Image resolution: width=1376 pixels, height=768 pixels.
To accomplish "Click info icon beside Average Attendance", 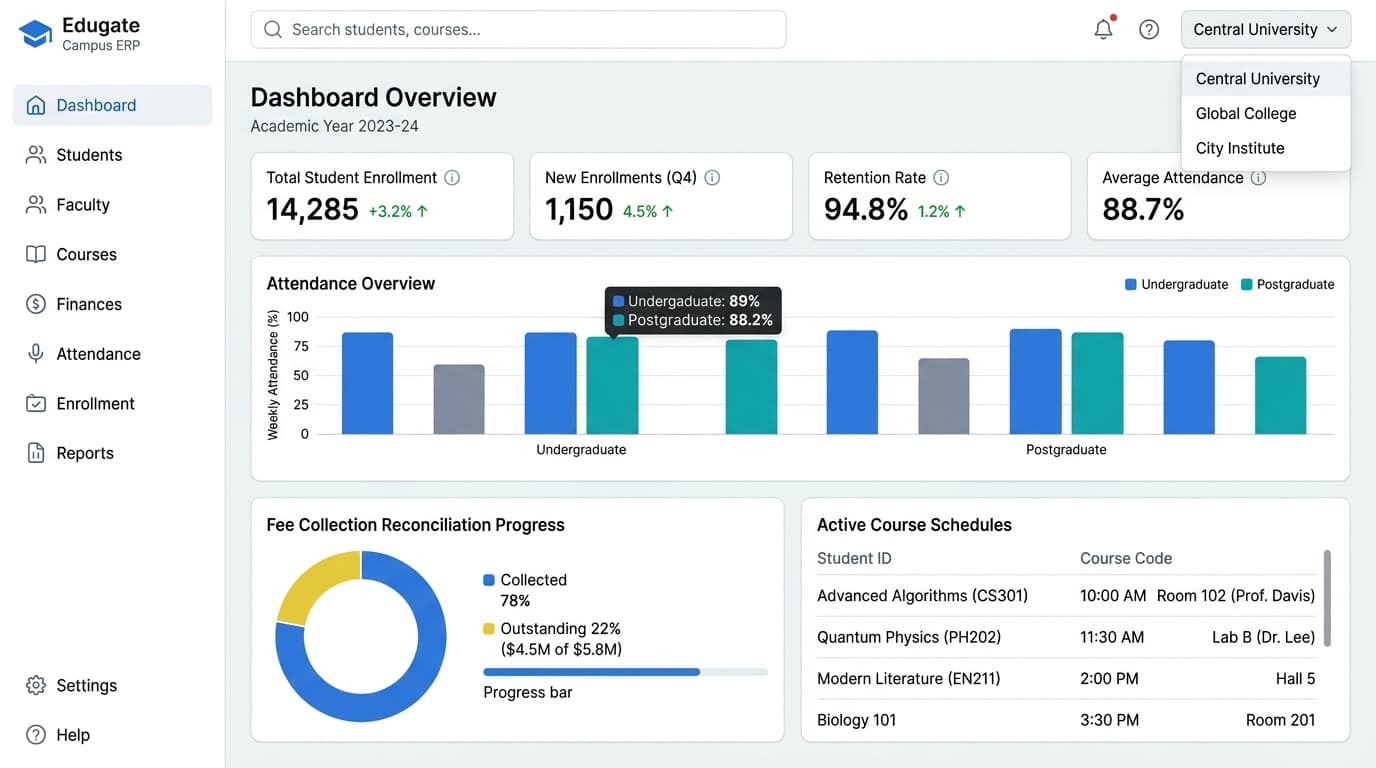I will 1258,178.
